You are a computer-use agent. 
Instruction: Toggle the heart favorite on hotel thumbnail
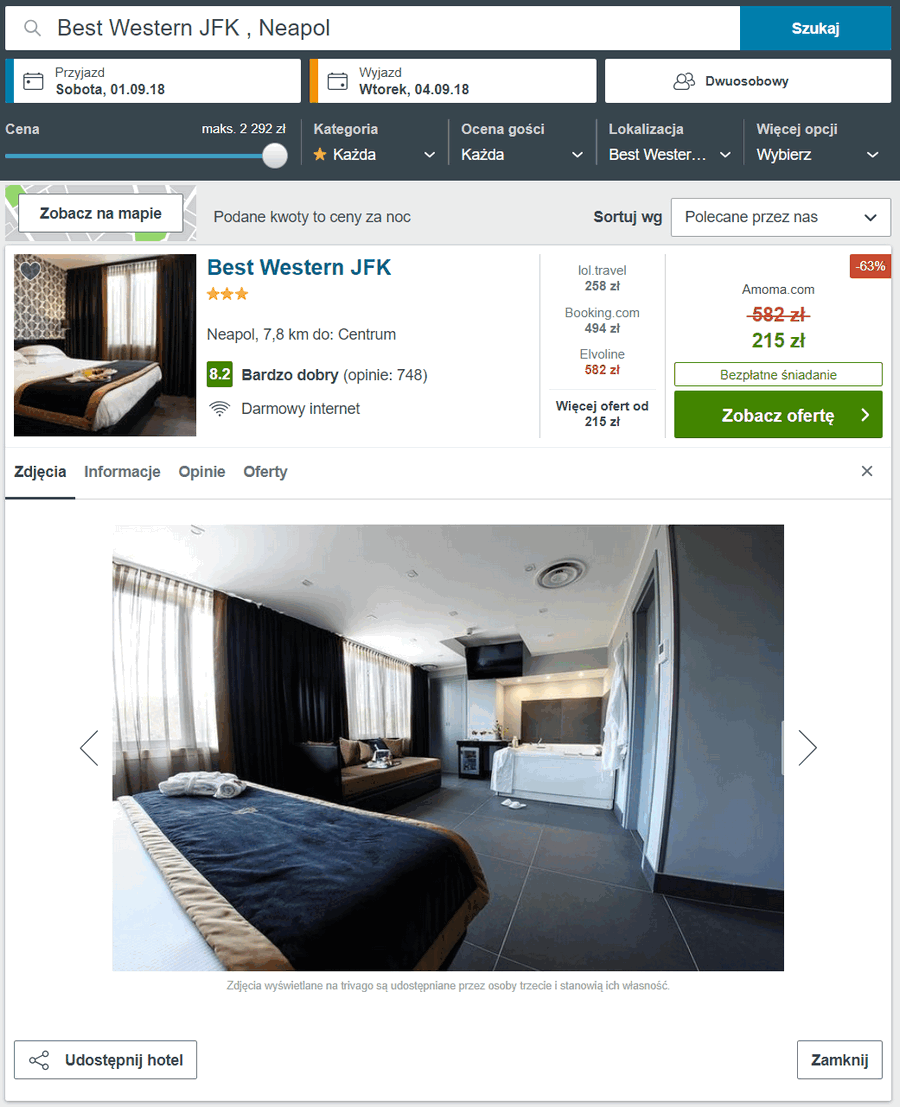pyautogui.click(x=30, y=270)
